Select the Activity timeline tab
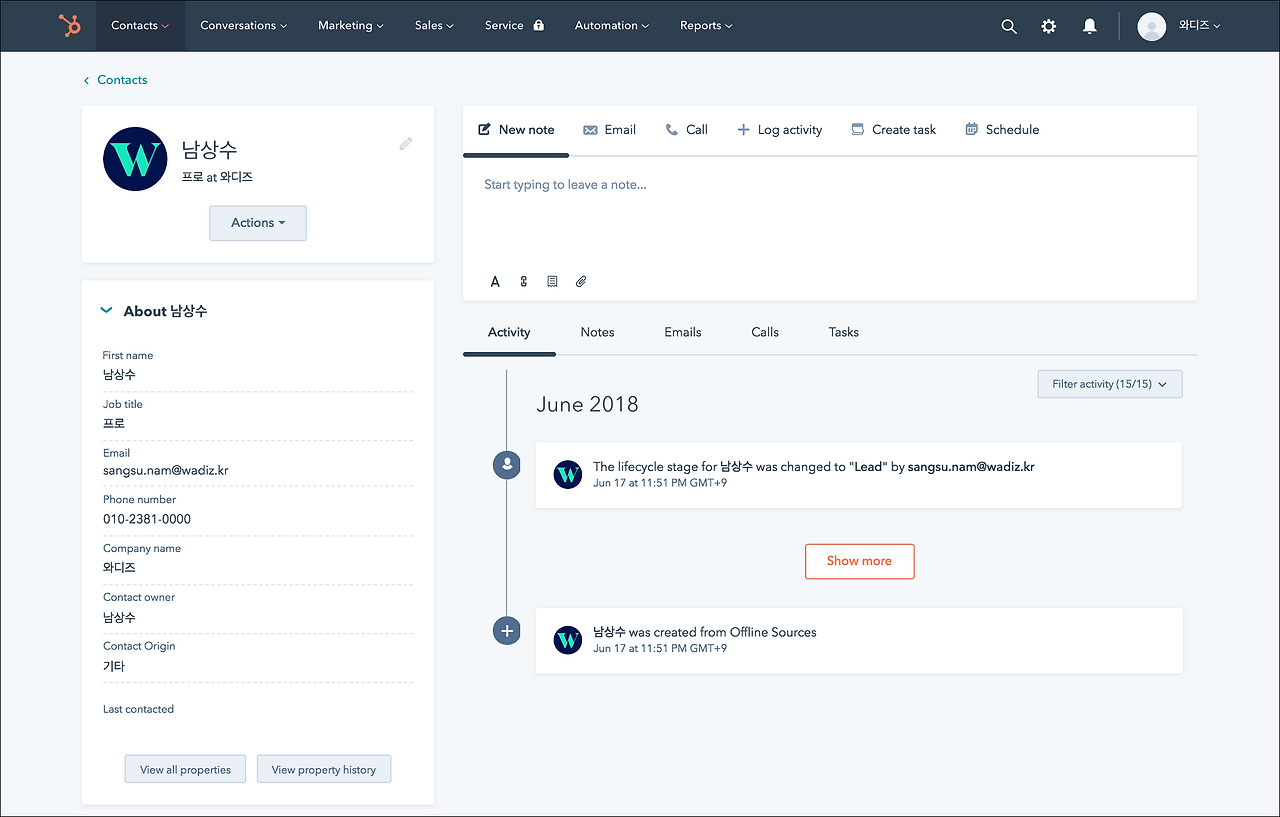The height and width of the screenshot is (817, 1280). click(x=509, y=332)
